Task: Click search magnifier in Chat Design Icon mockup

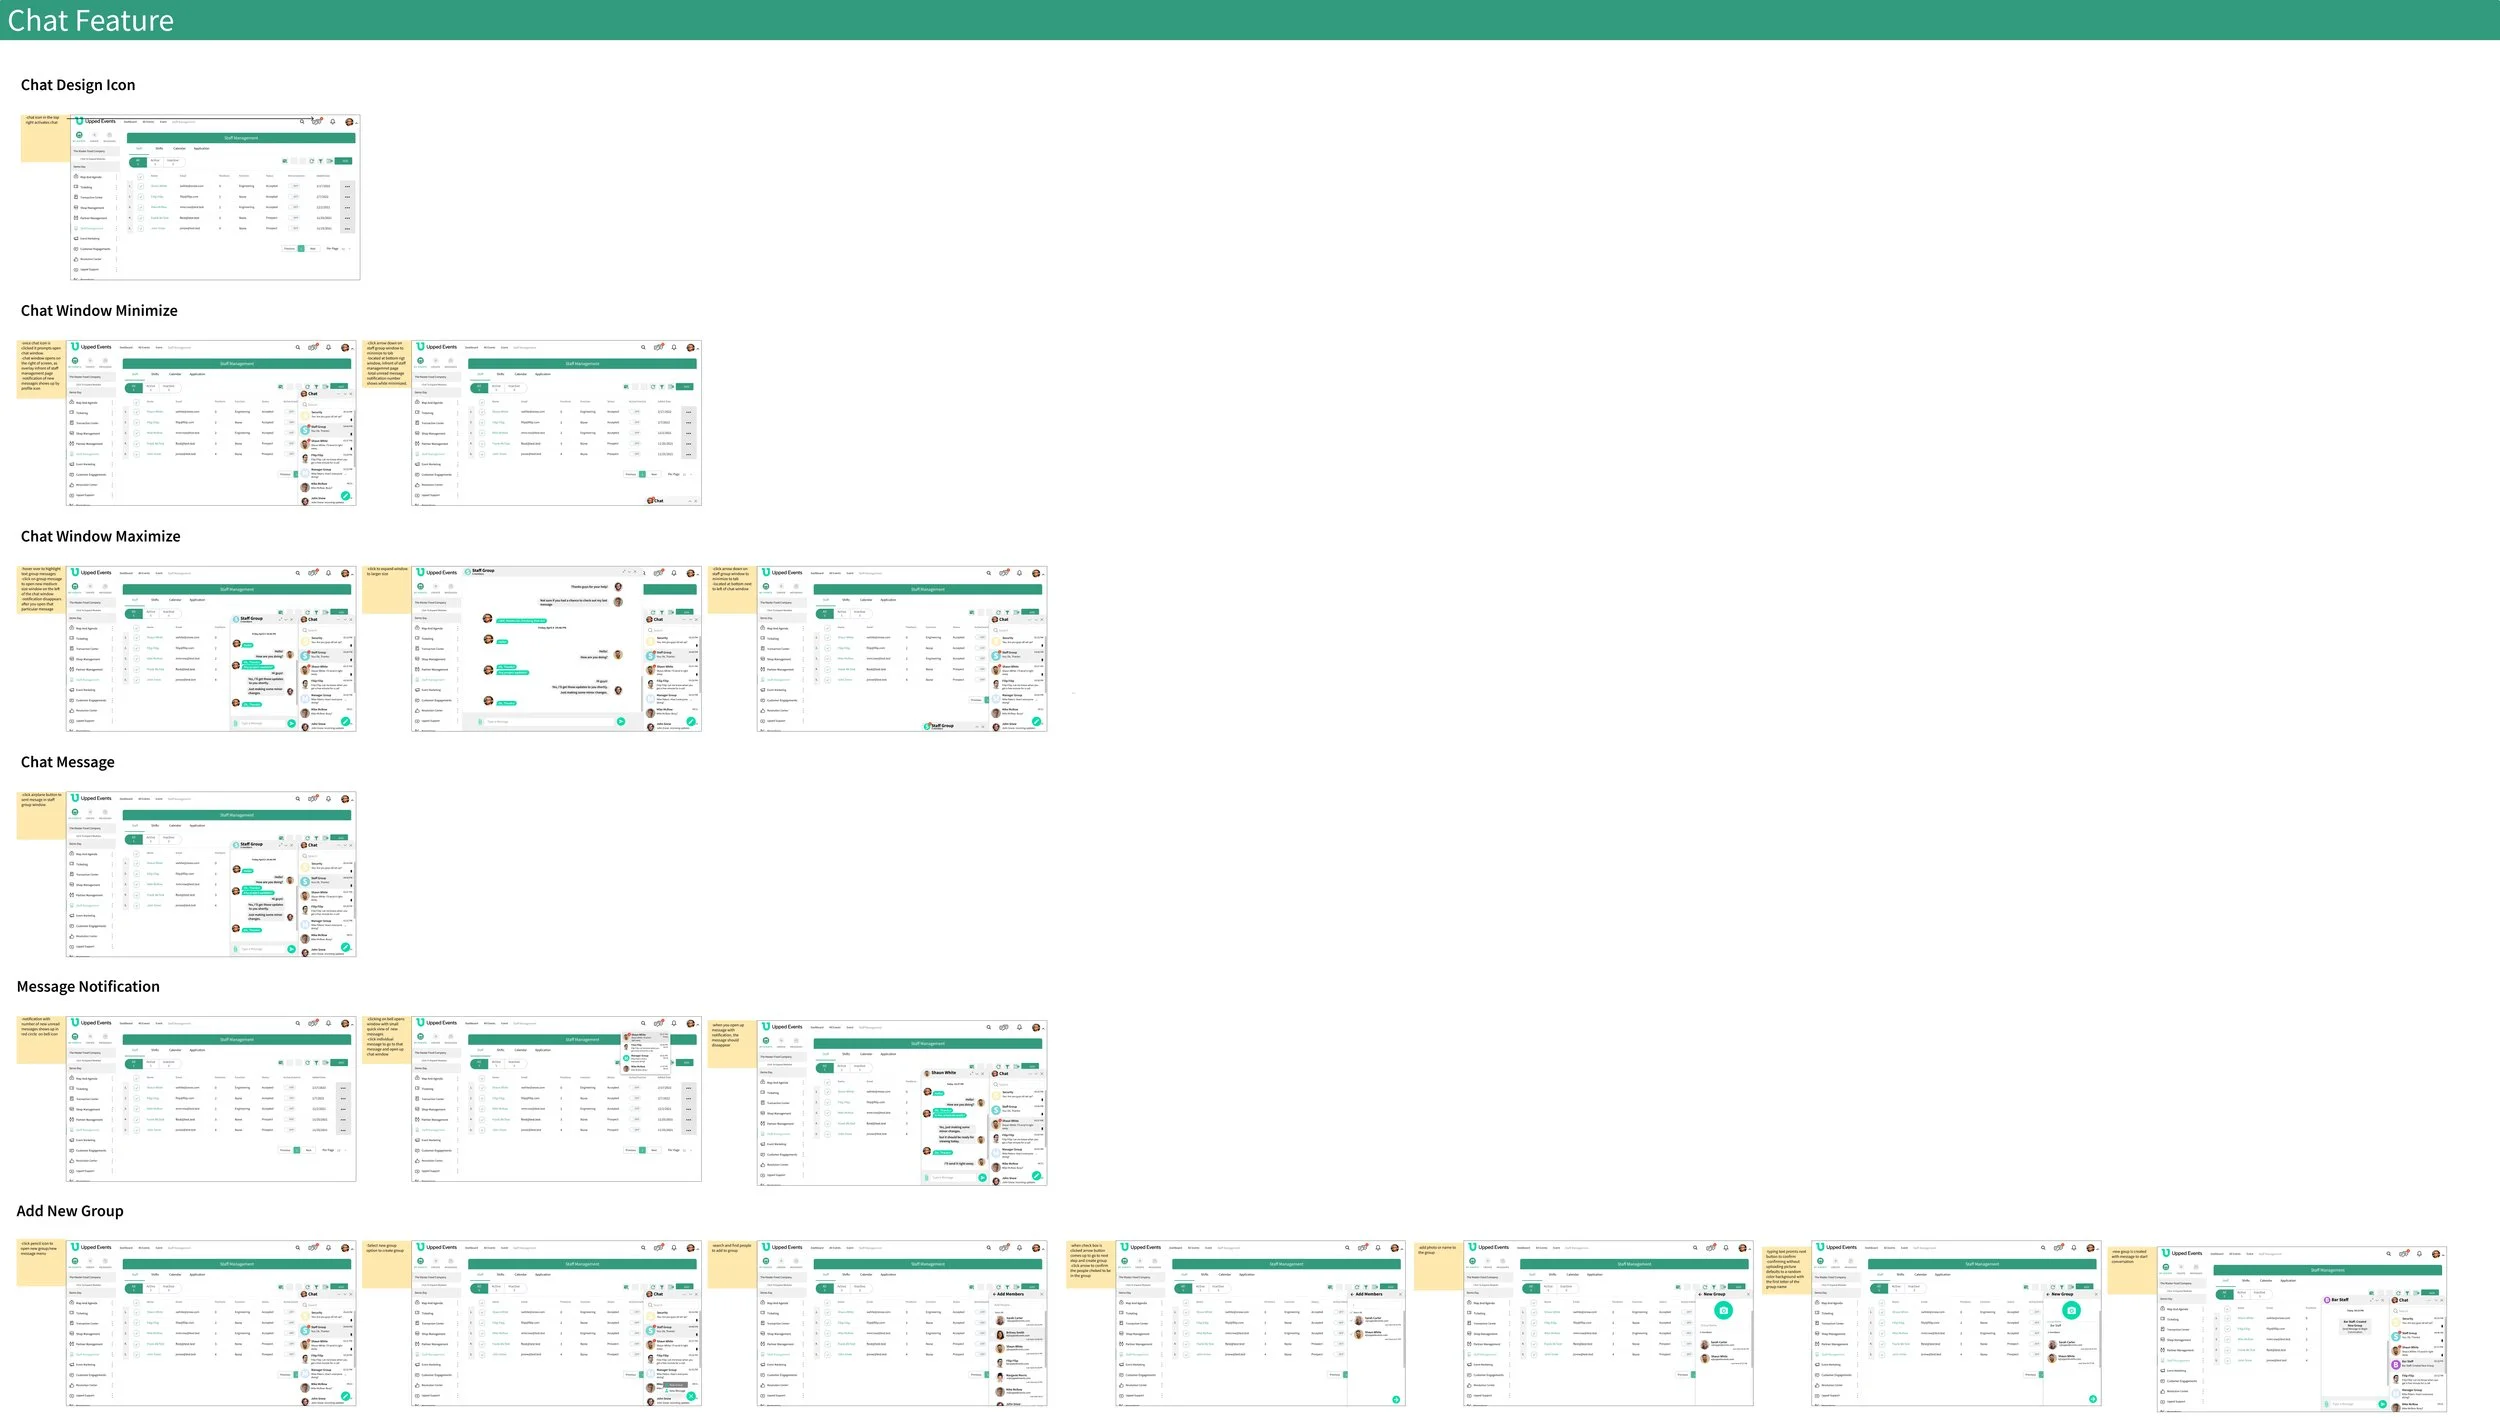Action: (302, 122)
